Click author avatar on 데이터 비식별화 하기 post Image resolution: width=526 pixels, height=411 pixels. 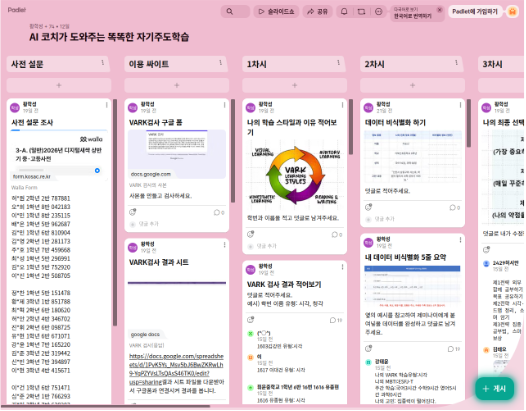369,107
